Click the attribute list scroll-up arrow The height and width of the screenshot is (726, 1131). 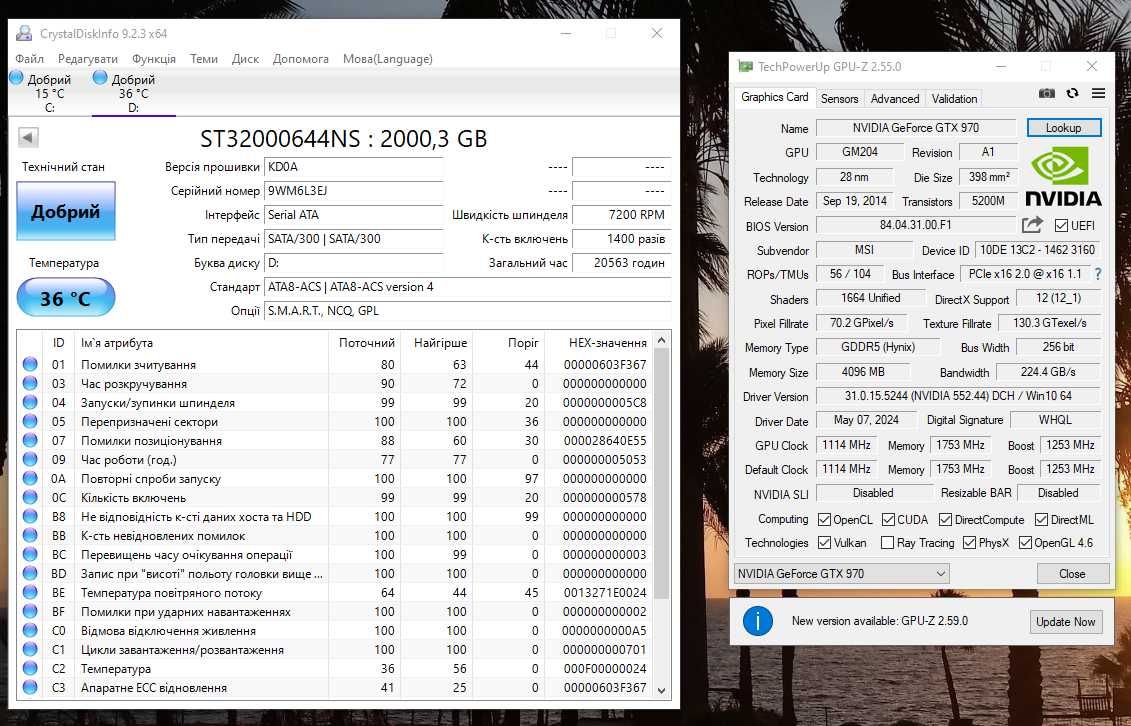661,340
